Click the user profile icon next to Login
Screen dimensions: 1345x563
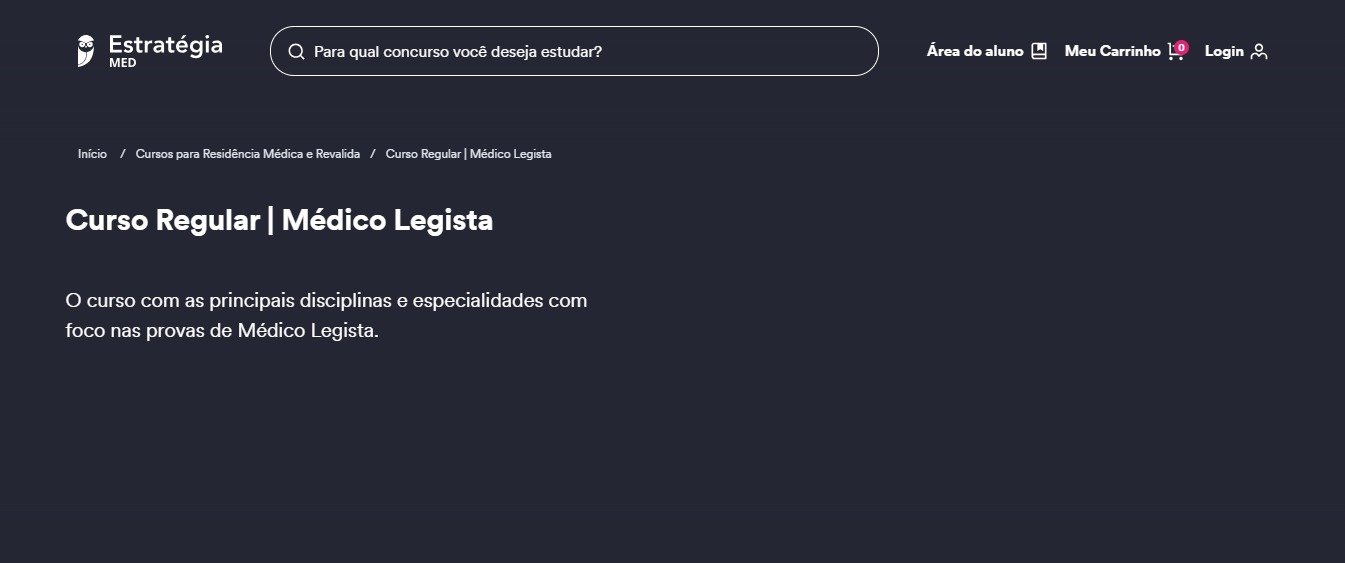1259,51
